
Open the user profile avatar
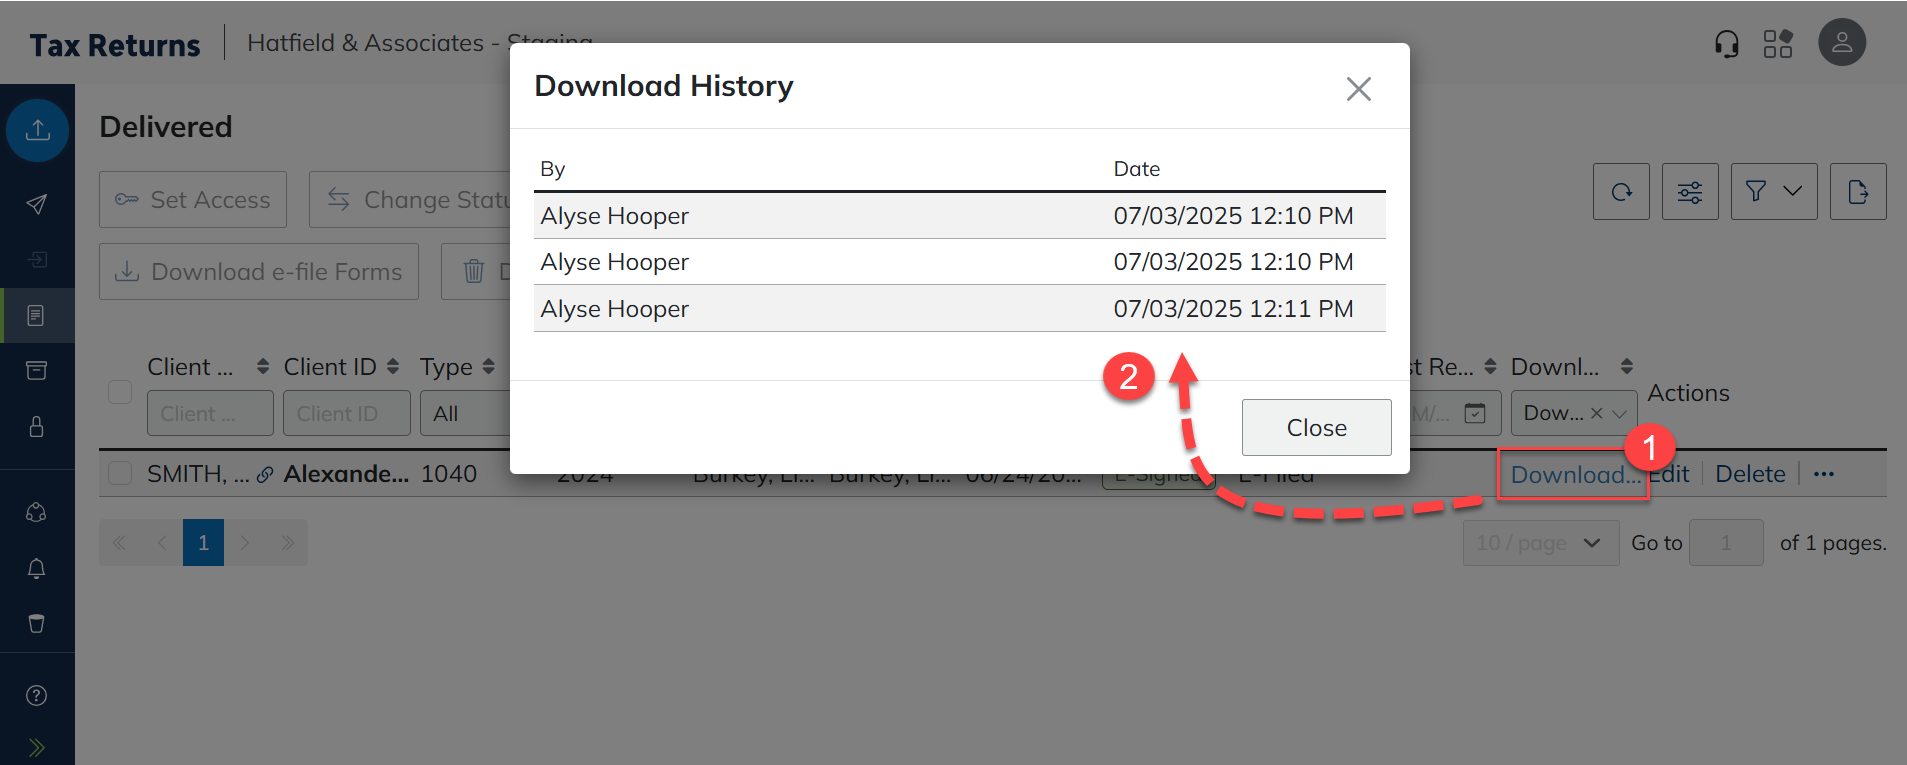coord(1841,43)
